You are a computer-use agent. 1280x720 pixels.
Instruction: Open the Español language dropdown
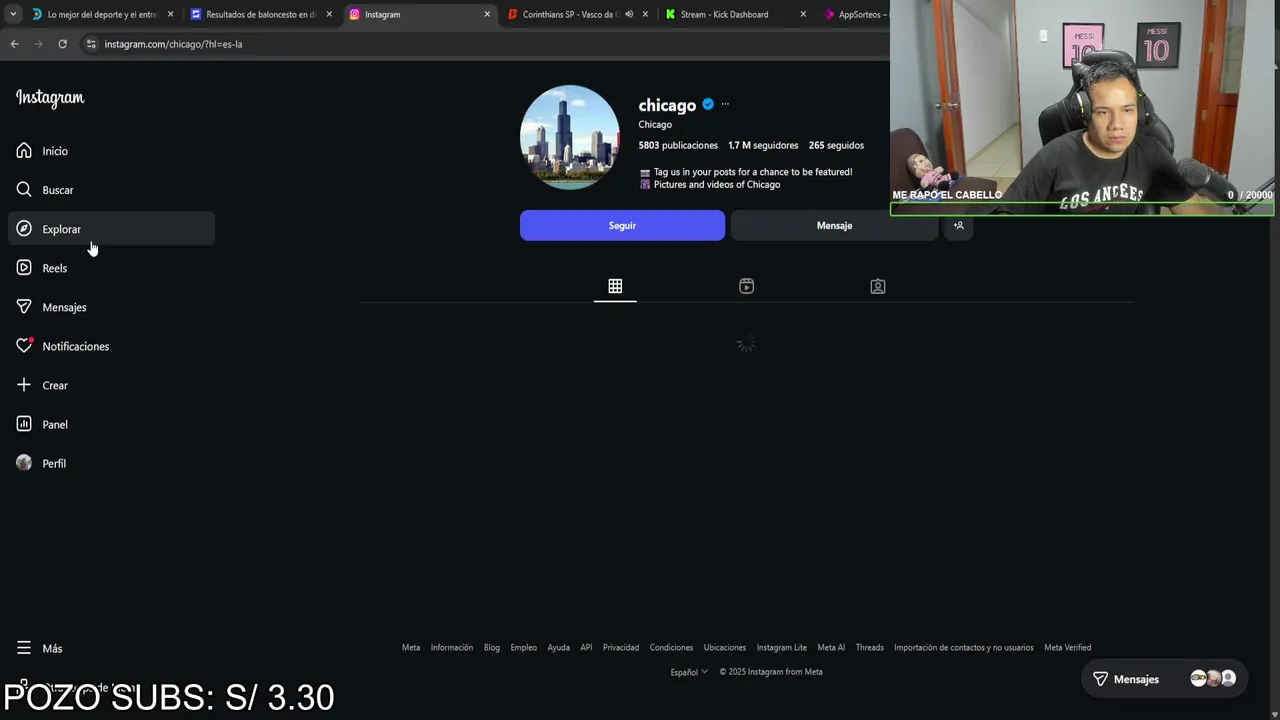pos(689,672)
